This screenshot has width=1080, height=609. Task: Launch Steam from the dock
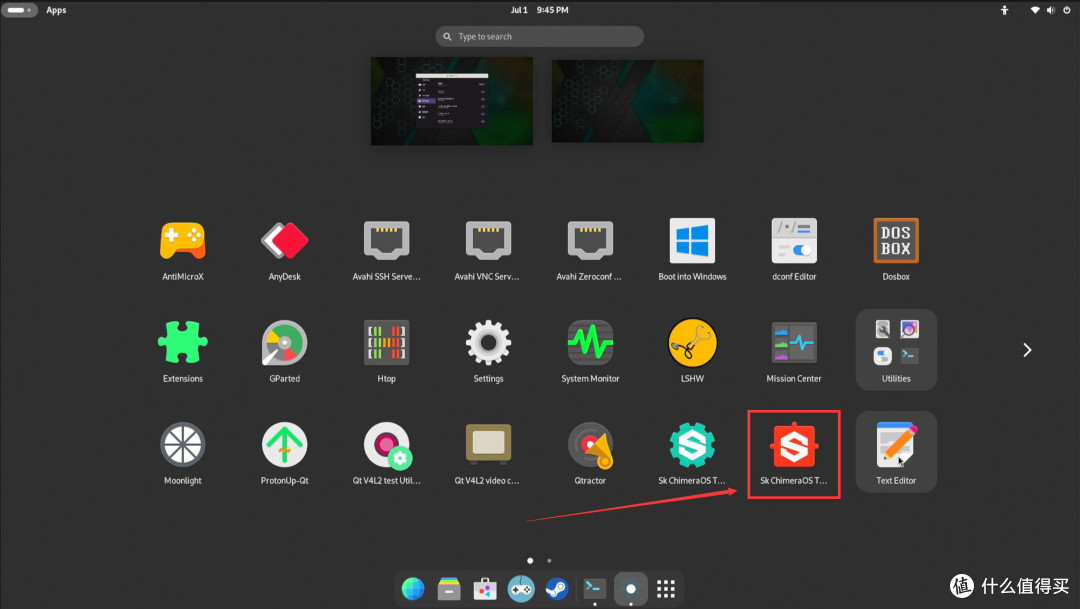(x=557, y=589)
